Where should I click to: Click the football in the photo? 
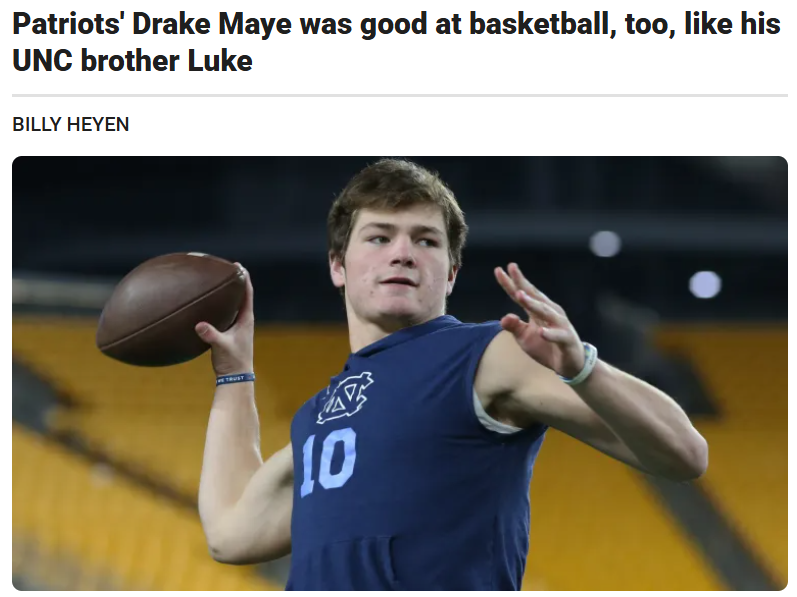(x=170, y=307)
